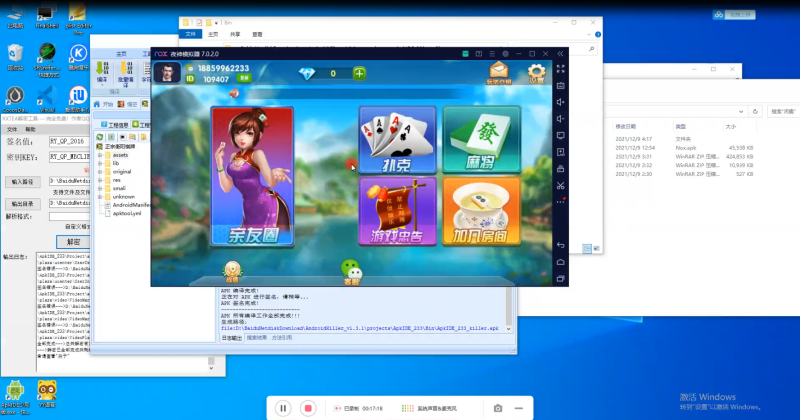Expand the res folder in project tree
The width and height of the screenshot is (800, 420).
[100, 180]
